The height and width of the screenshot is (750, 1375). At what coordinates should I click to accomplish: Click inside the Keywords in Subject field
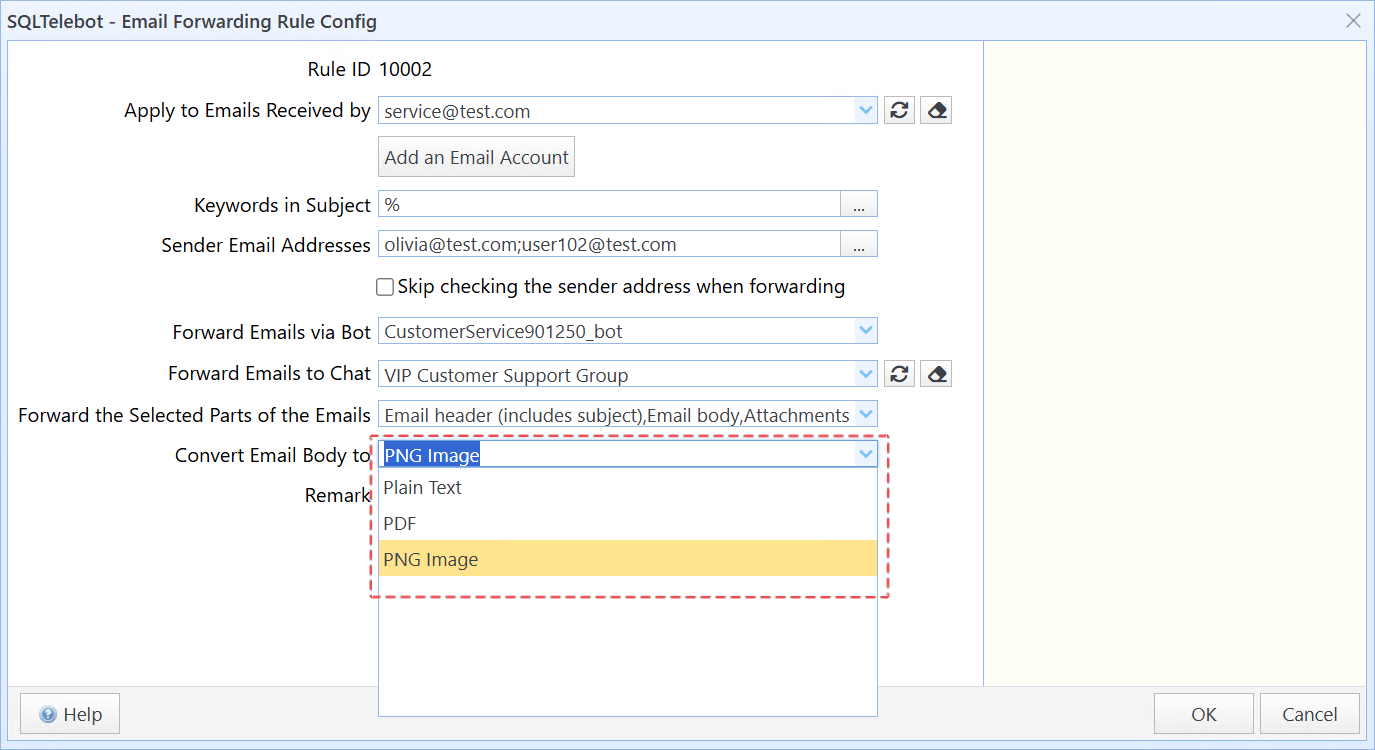[608, 205]
